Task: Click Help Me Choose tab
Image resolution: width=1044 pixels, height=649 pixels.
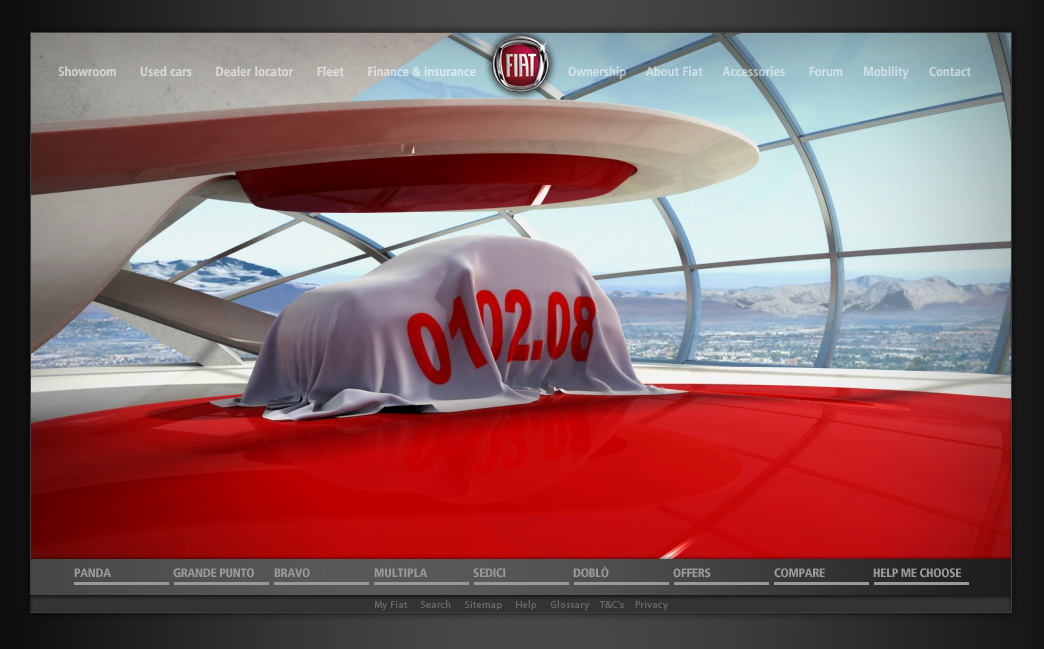Action: 921,576
